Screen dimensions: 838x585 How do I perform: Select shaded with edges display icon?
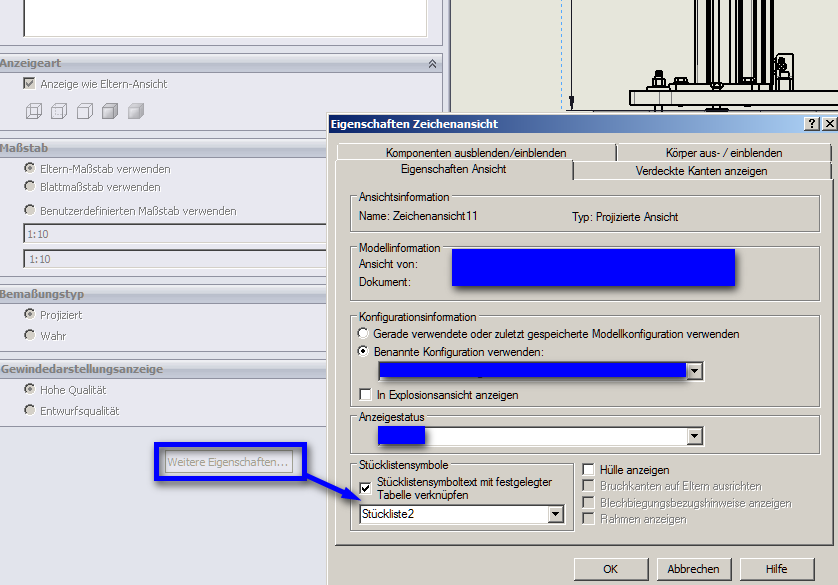click(110, 111)
